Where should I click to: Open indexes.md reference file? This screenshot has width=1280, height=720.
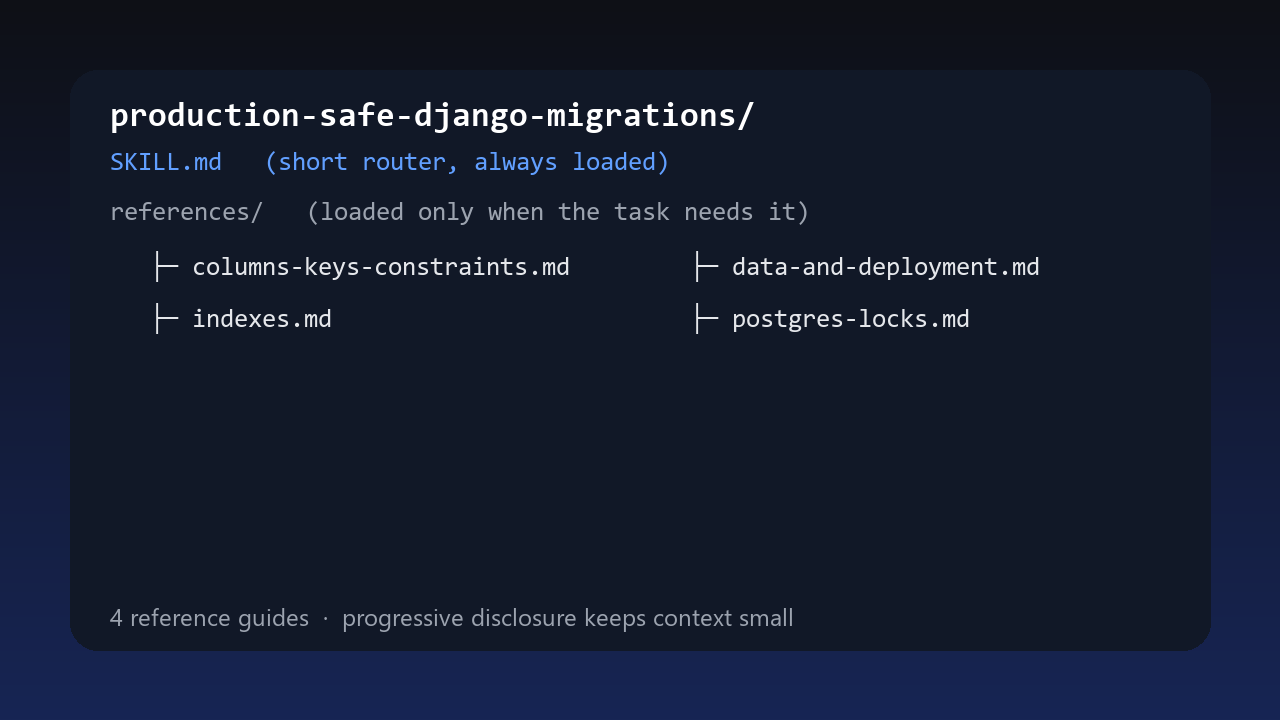pos(262,319)
